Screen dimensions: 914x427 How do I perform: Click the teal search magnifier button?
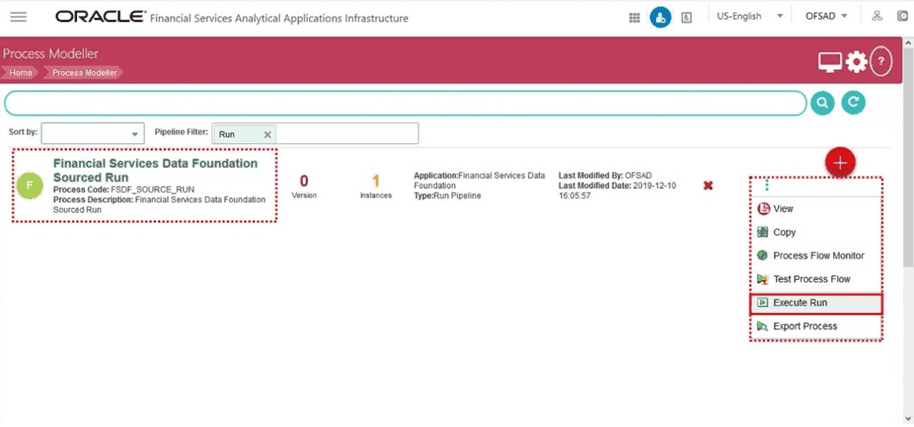click(x=822, y=103)
